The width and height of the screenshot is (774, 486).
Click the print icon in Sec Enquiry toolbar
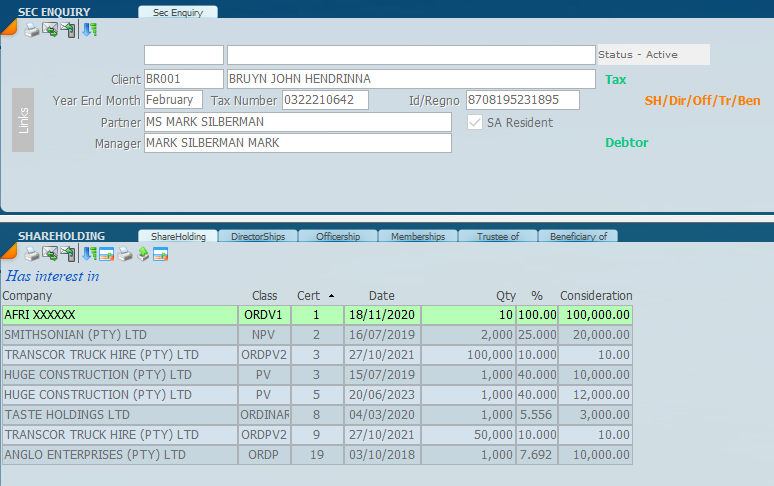[x=31, y=30]
